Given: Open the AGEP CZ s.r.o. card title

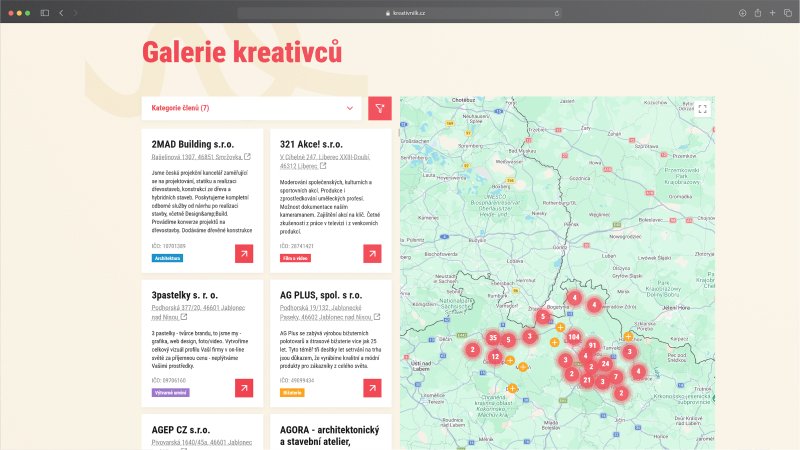Looking at the screenshot, I should (181, 430).
